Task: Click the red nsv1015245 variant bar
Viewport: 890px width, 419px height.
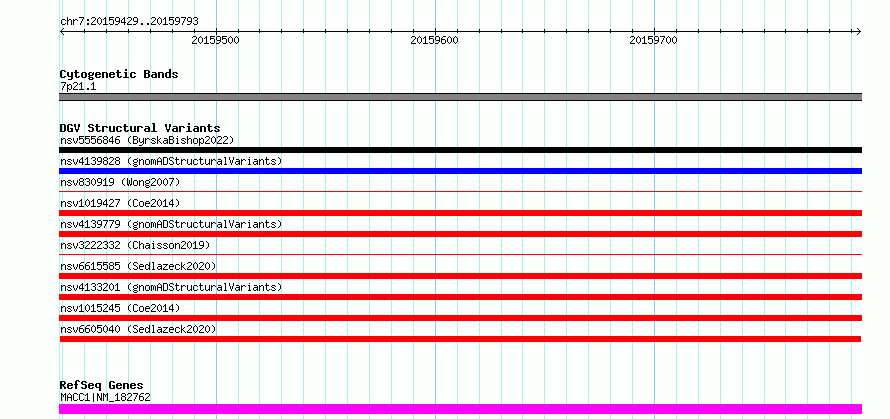Action: point(460,318)
